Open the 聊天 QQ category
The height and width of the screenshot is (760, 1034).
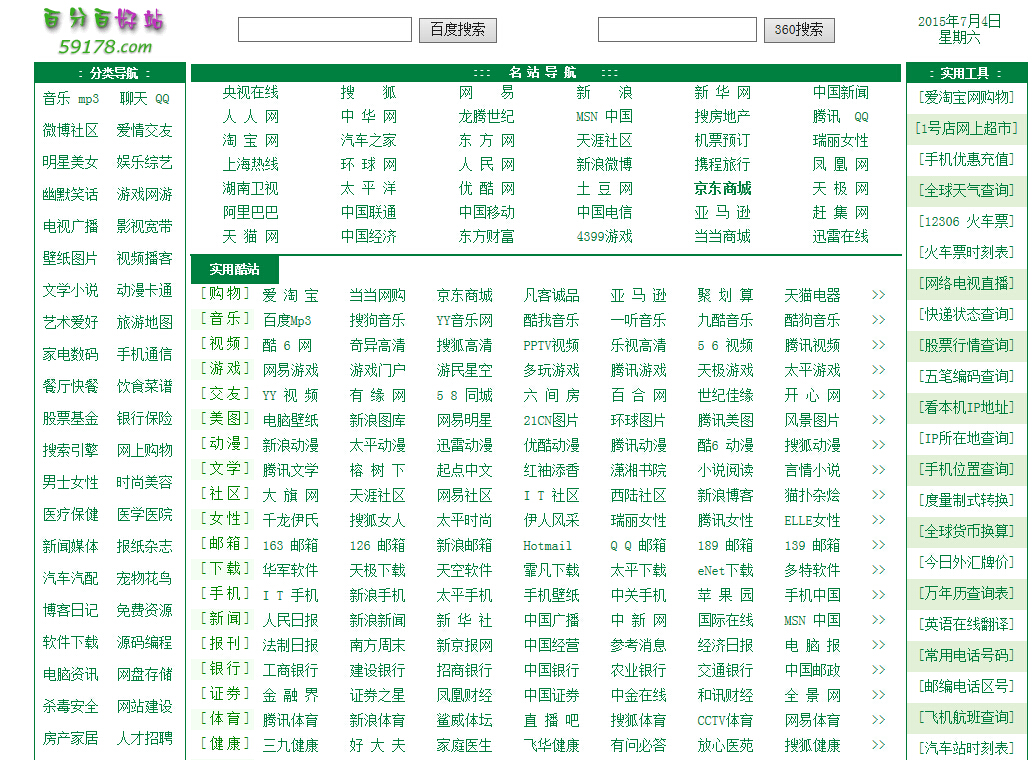pyautogui.click(x=144, y=99)
